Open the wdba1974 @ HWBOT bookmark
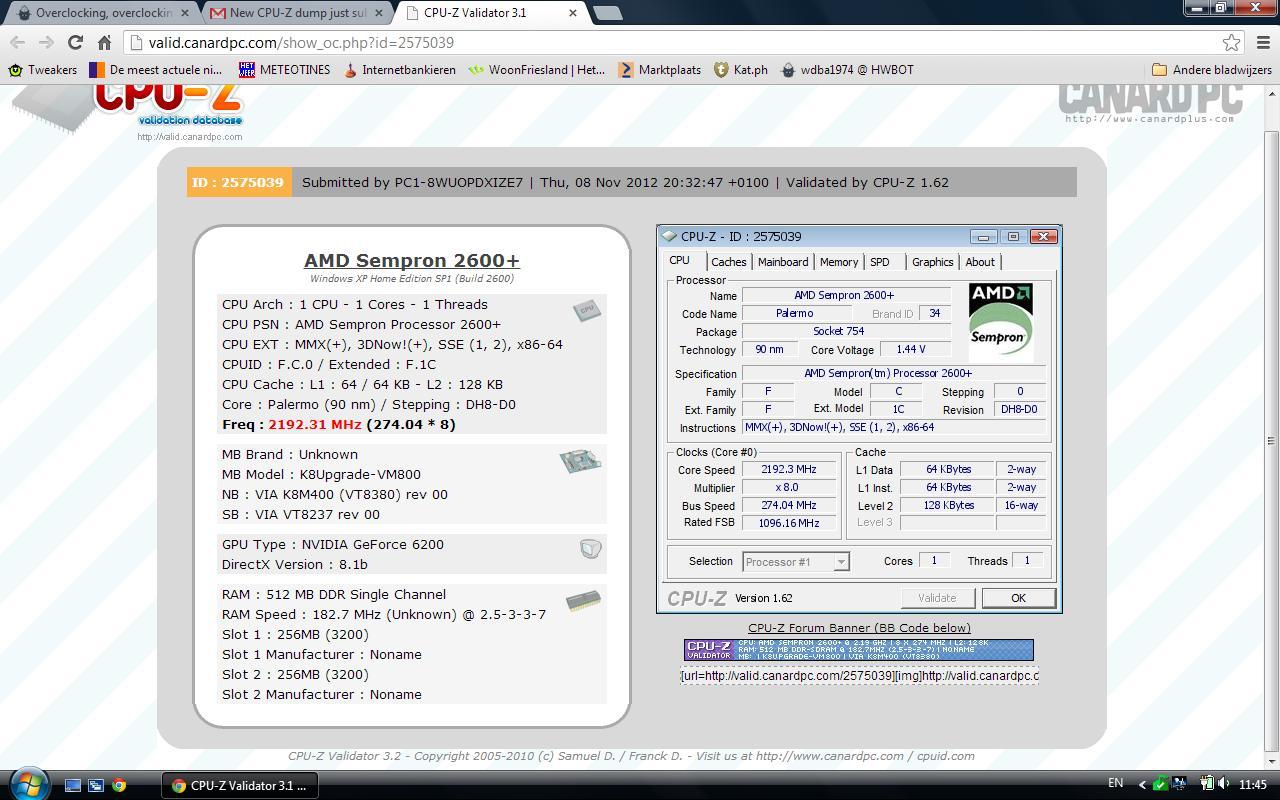Screen dimensions: 1280x800 (847, 70)
